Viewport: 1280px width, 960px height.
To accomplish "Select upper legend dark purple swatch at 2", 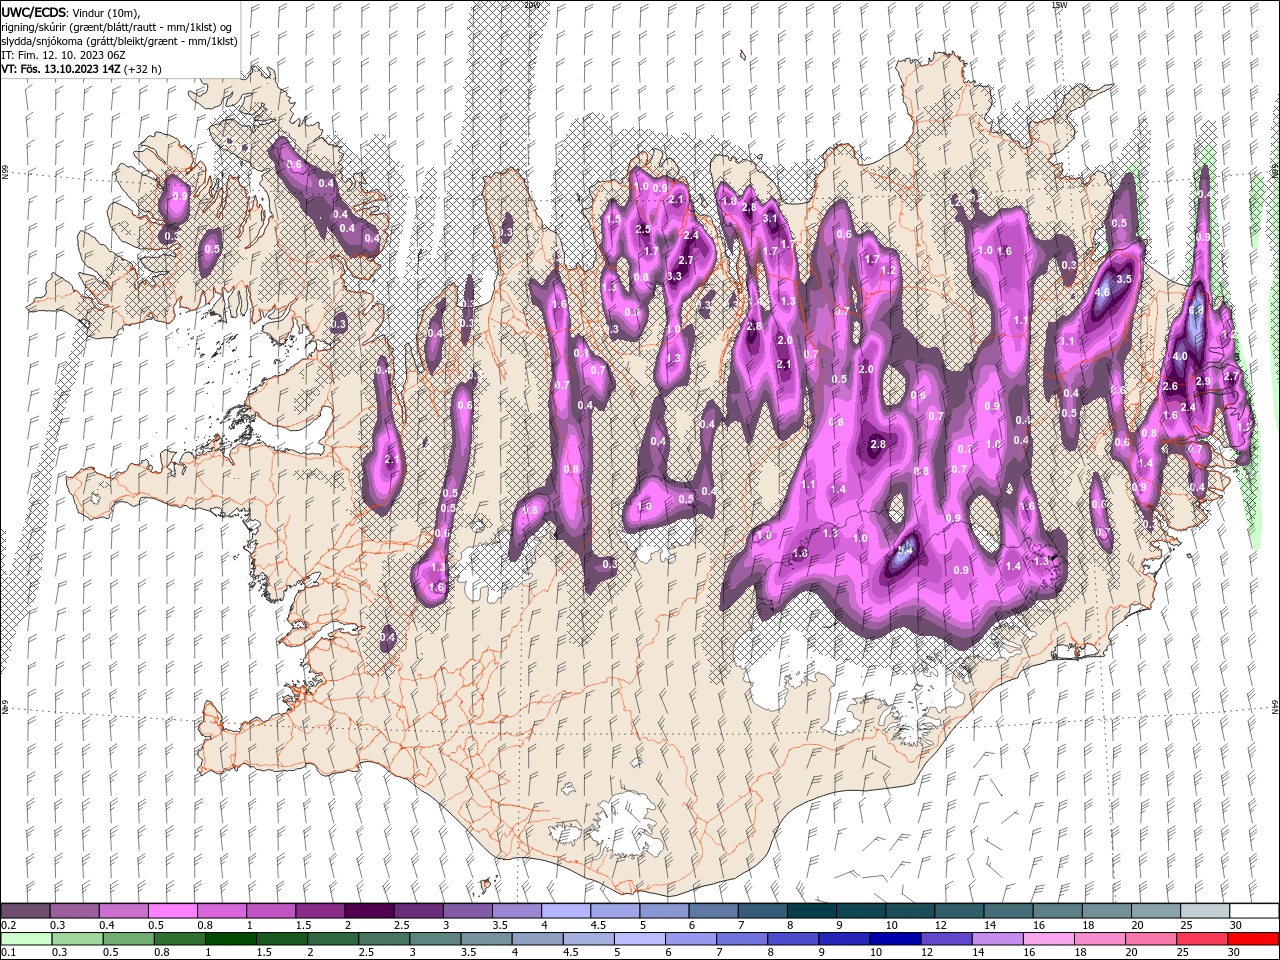I will click(368, 911).
